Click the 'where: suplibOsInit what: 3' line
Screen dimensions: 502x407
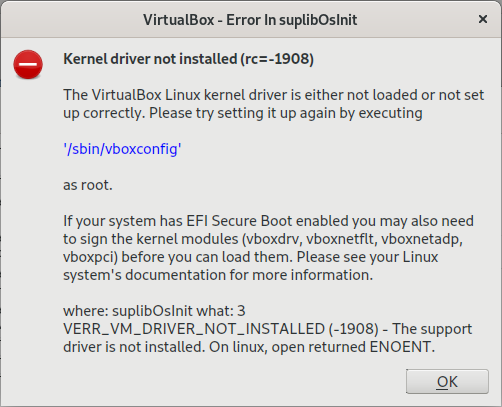(x=154, y=311)
